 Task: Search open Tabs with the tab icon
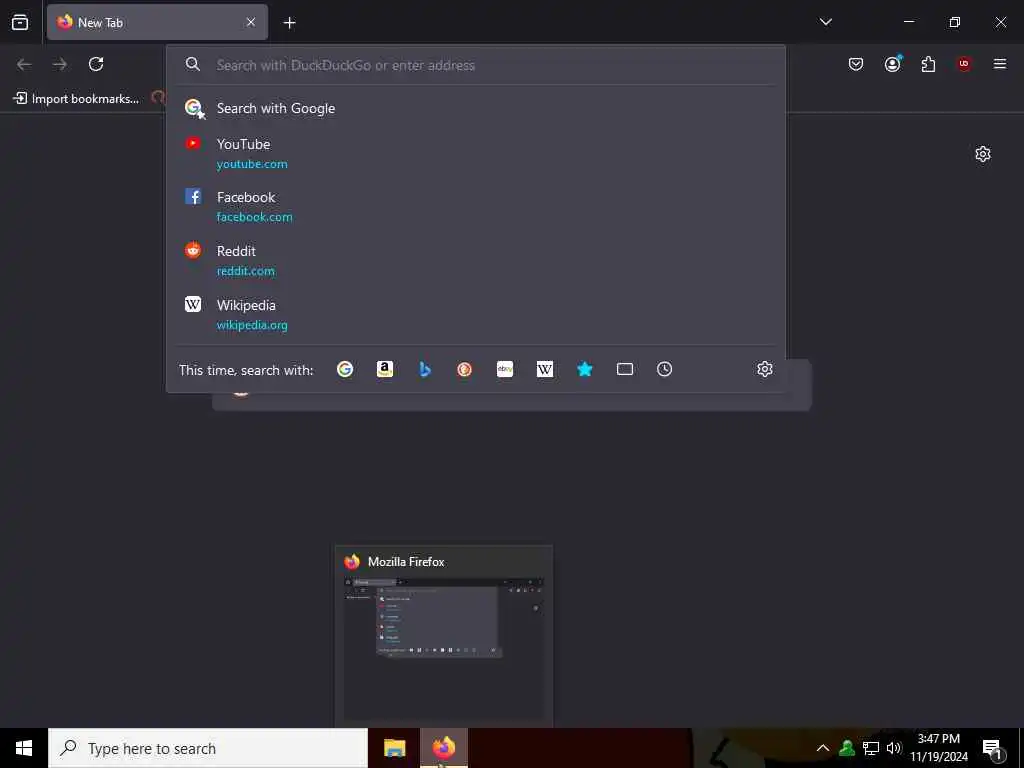[x=624, y=370]
